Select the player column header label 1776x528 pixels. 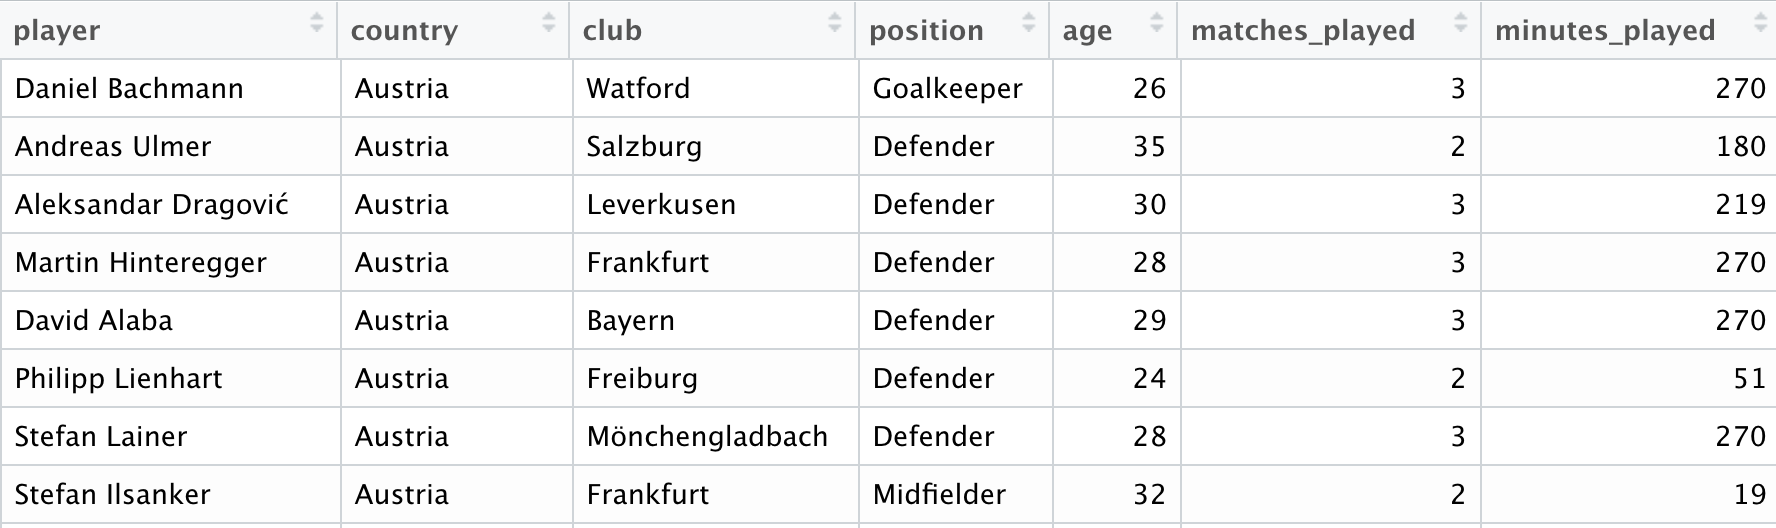[x=57, y=31]
